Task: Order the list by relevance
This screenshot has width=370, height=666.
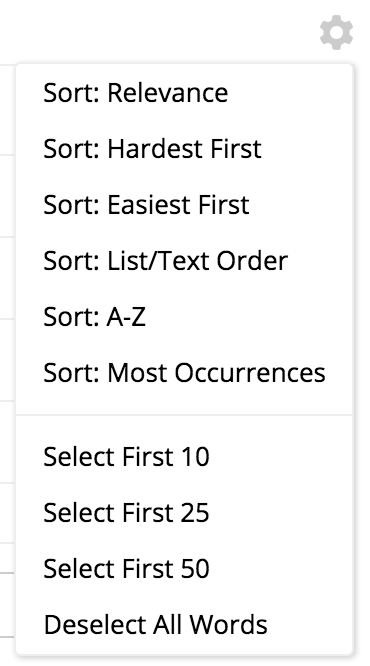Action: 184,93
